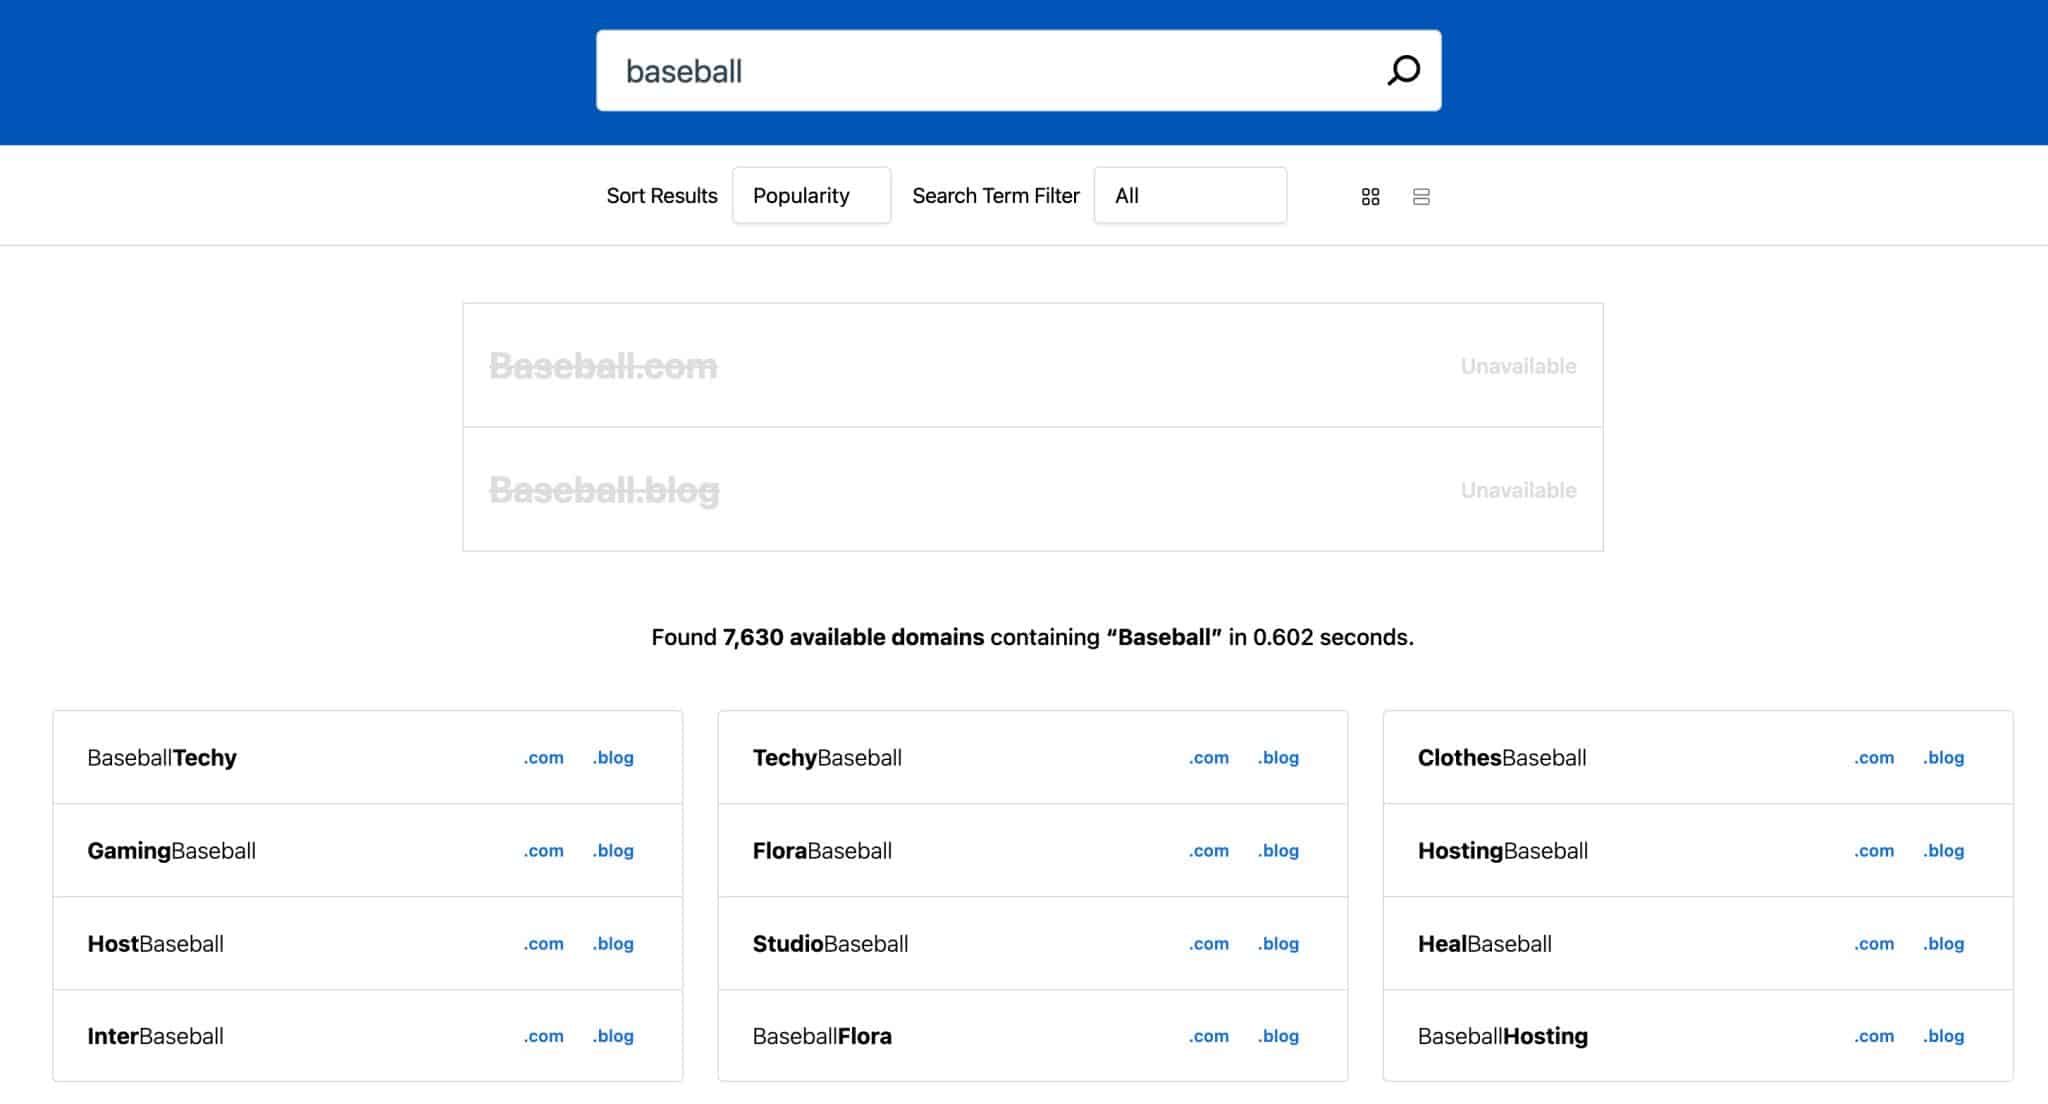
Task: Open the Sort Results Popularity dropdown
Action: [x=811, y=195]
